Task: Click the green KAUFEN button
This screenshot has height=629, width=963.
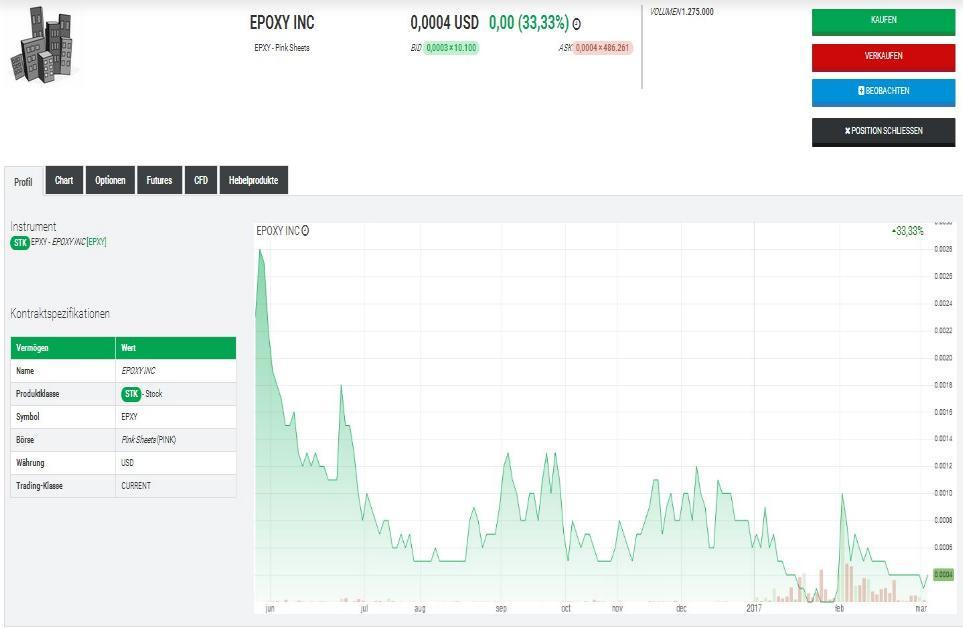Action: pos(883,21)
